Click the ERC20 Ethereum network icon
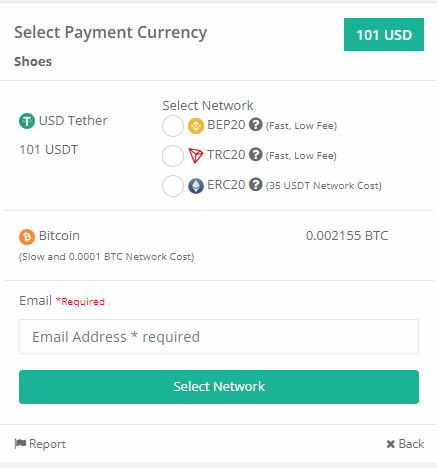The width and height of the screenshot is (437, 468). click(196, 186)
